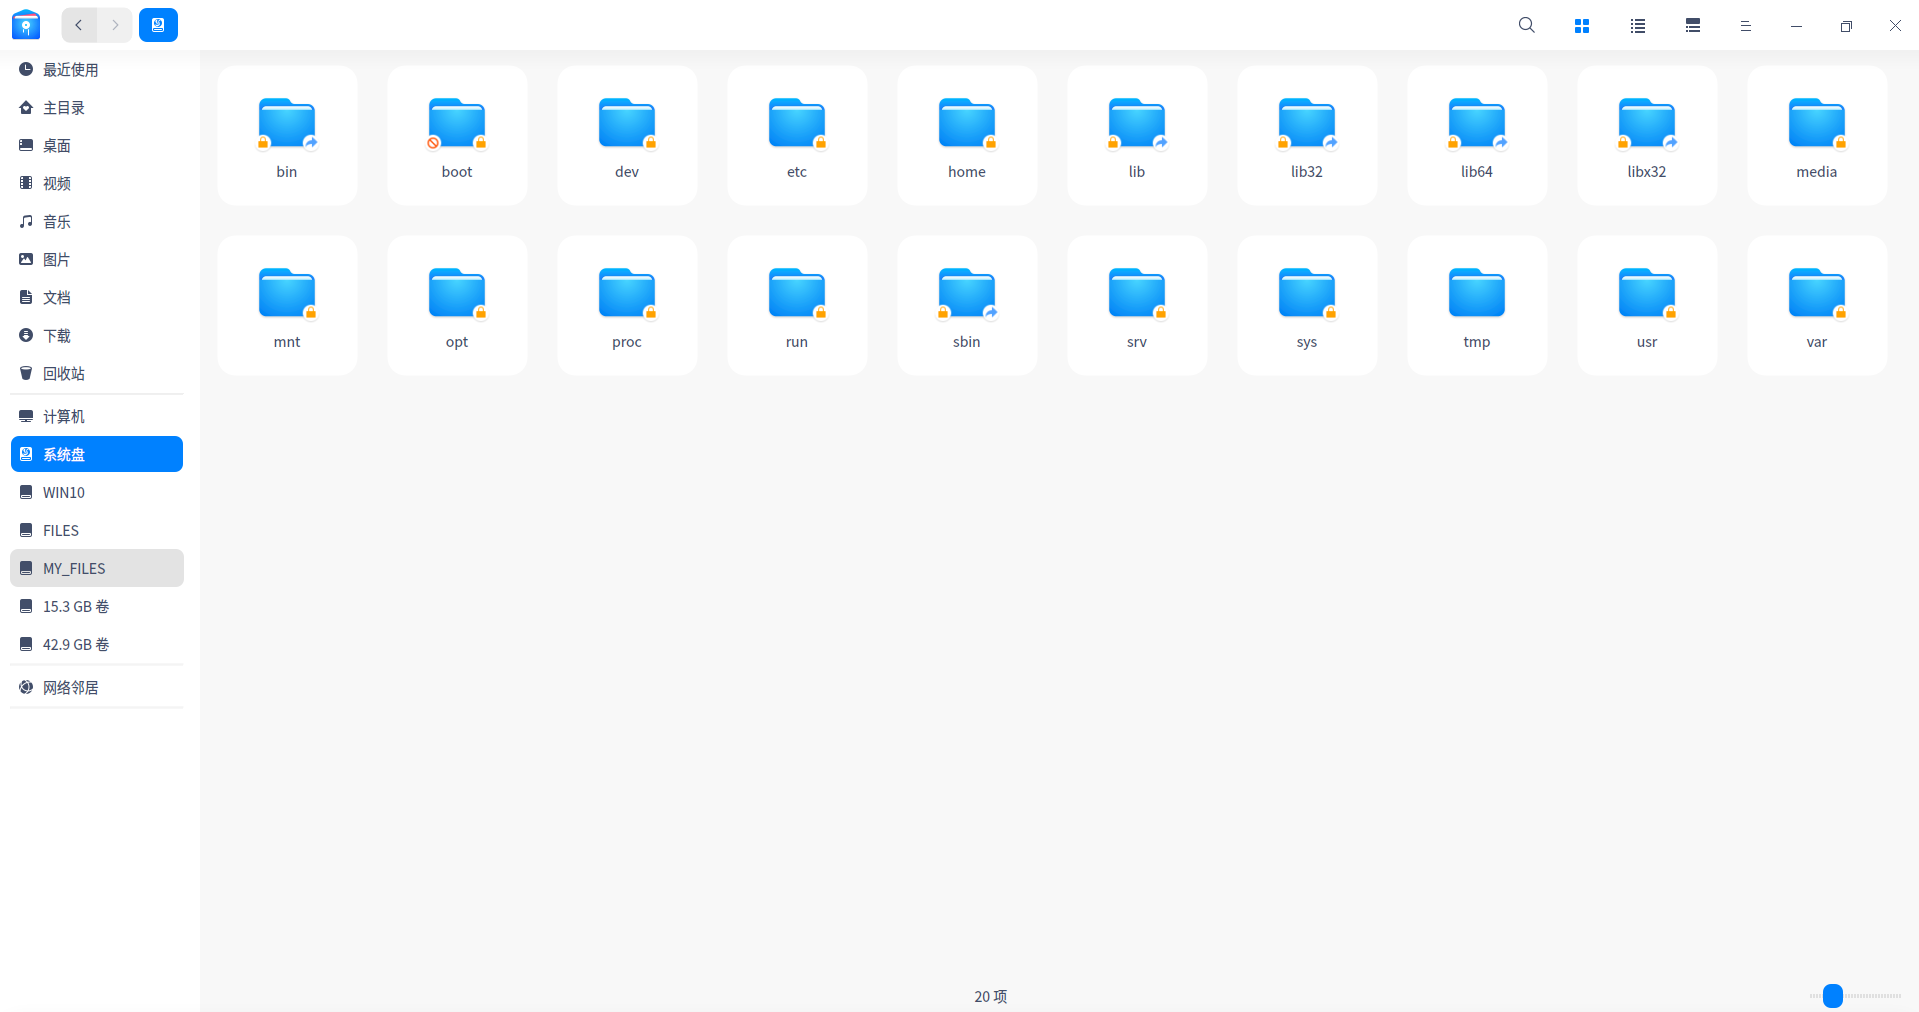Select the WIN10 drive in sidebar
The width and height of the screenshot is (1919, 1012).
(64, 493)
